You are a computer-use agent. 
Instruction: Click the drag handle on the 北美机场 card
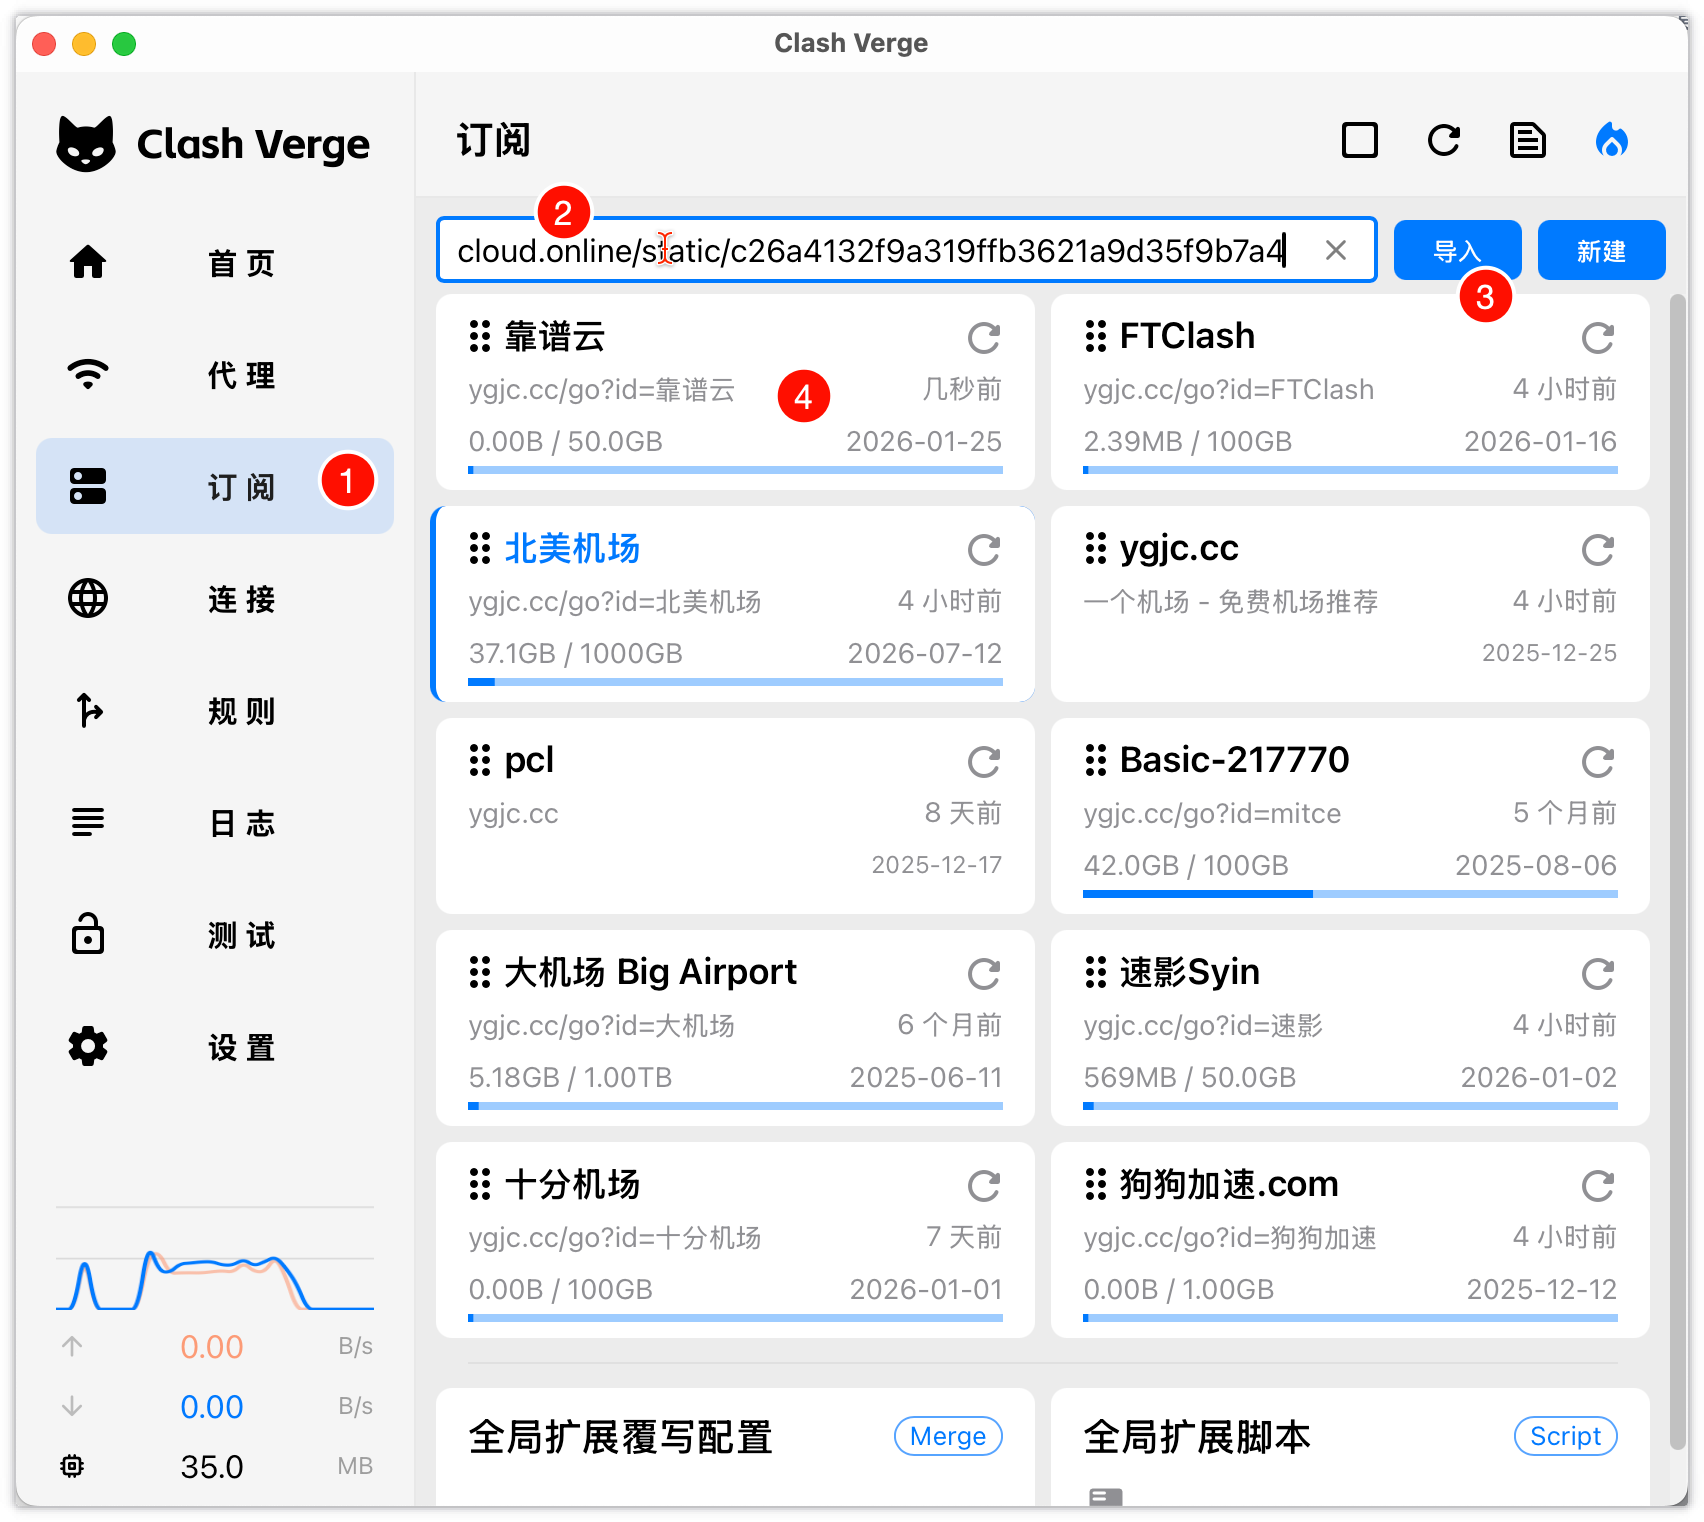tap(478, 549)
